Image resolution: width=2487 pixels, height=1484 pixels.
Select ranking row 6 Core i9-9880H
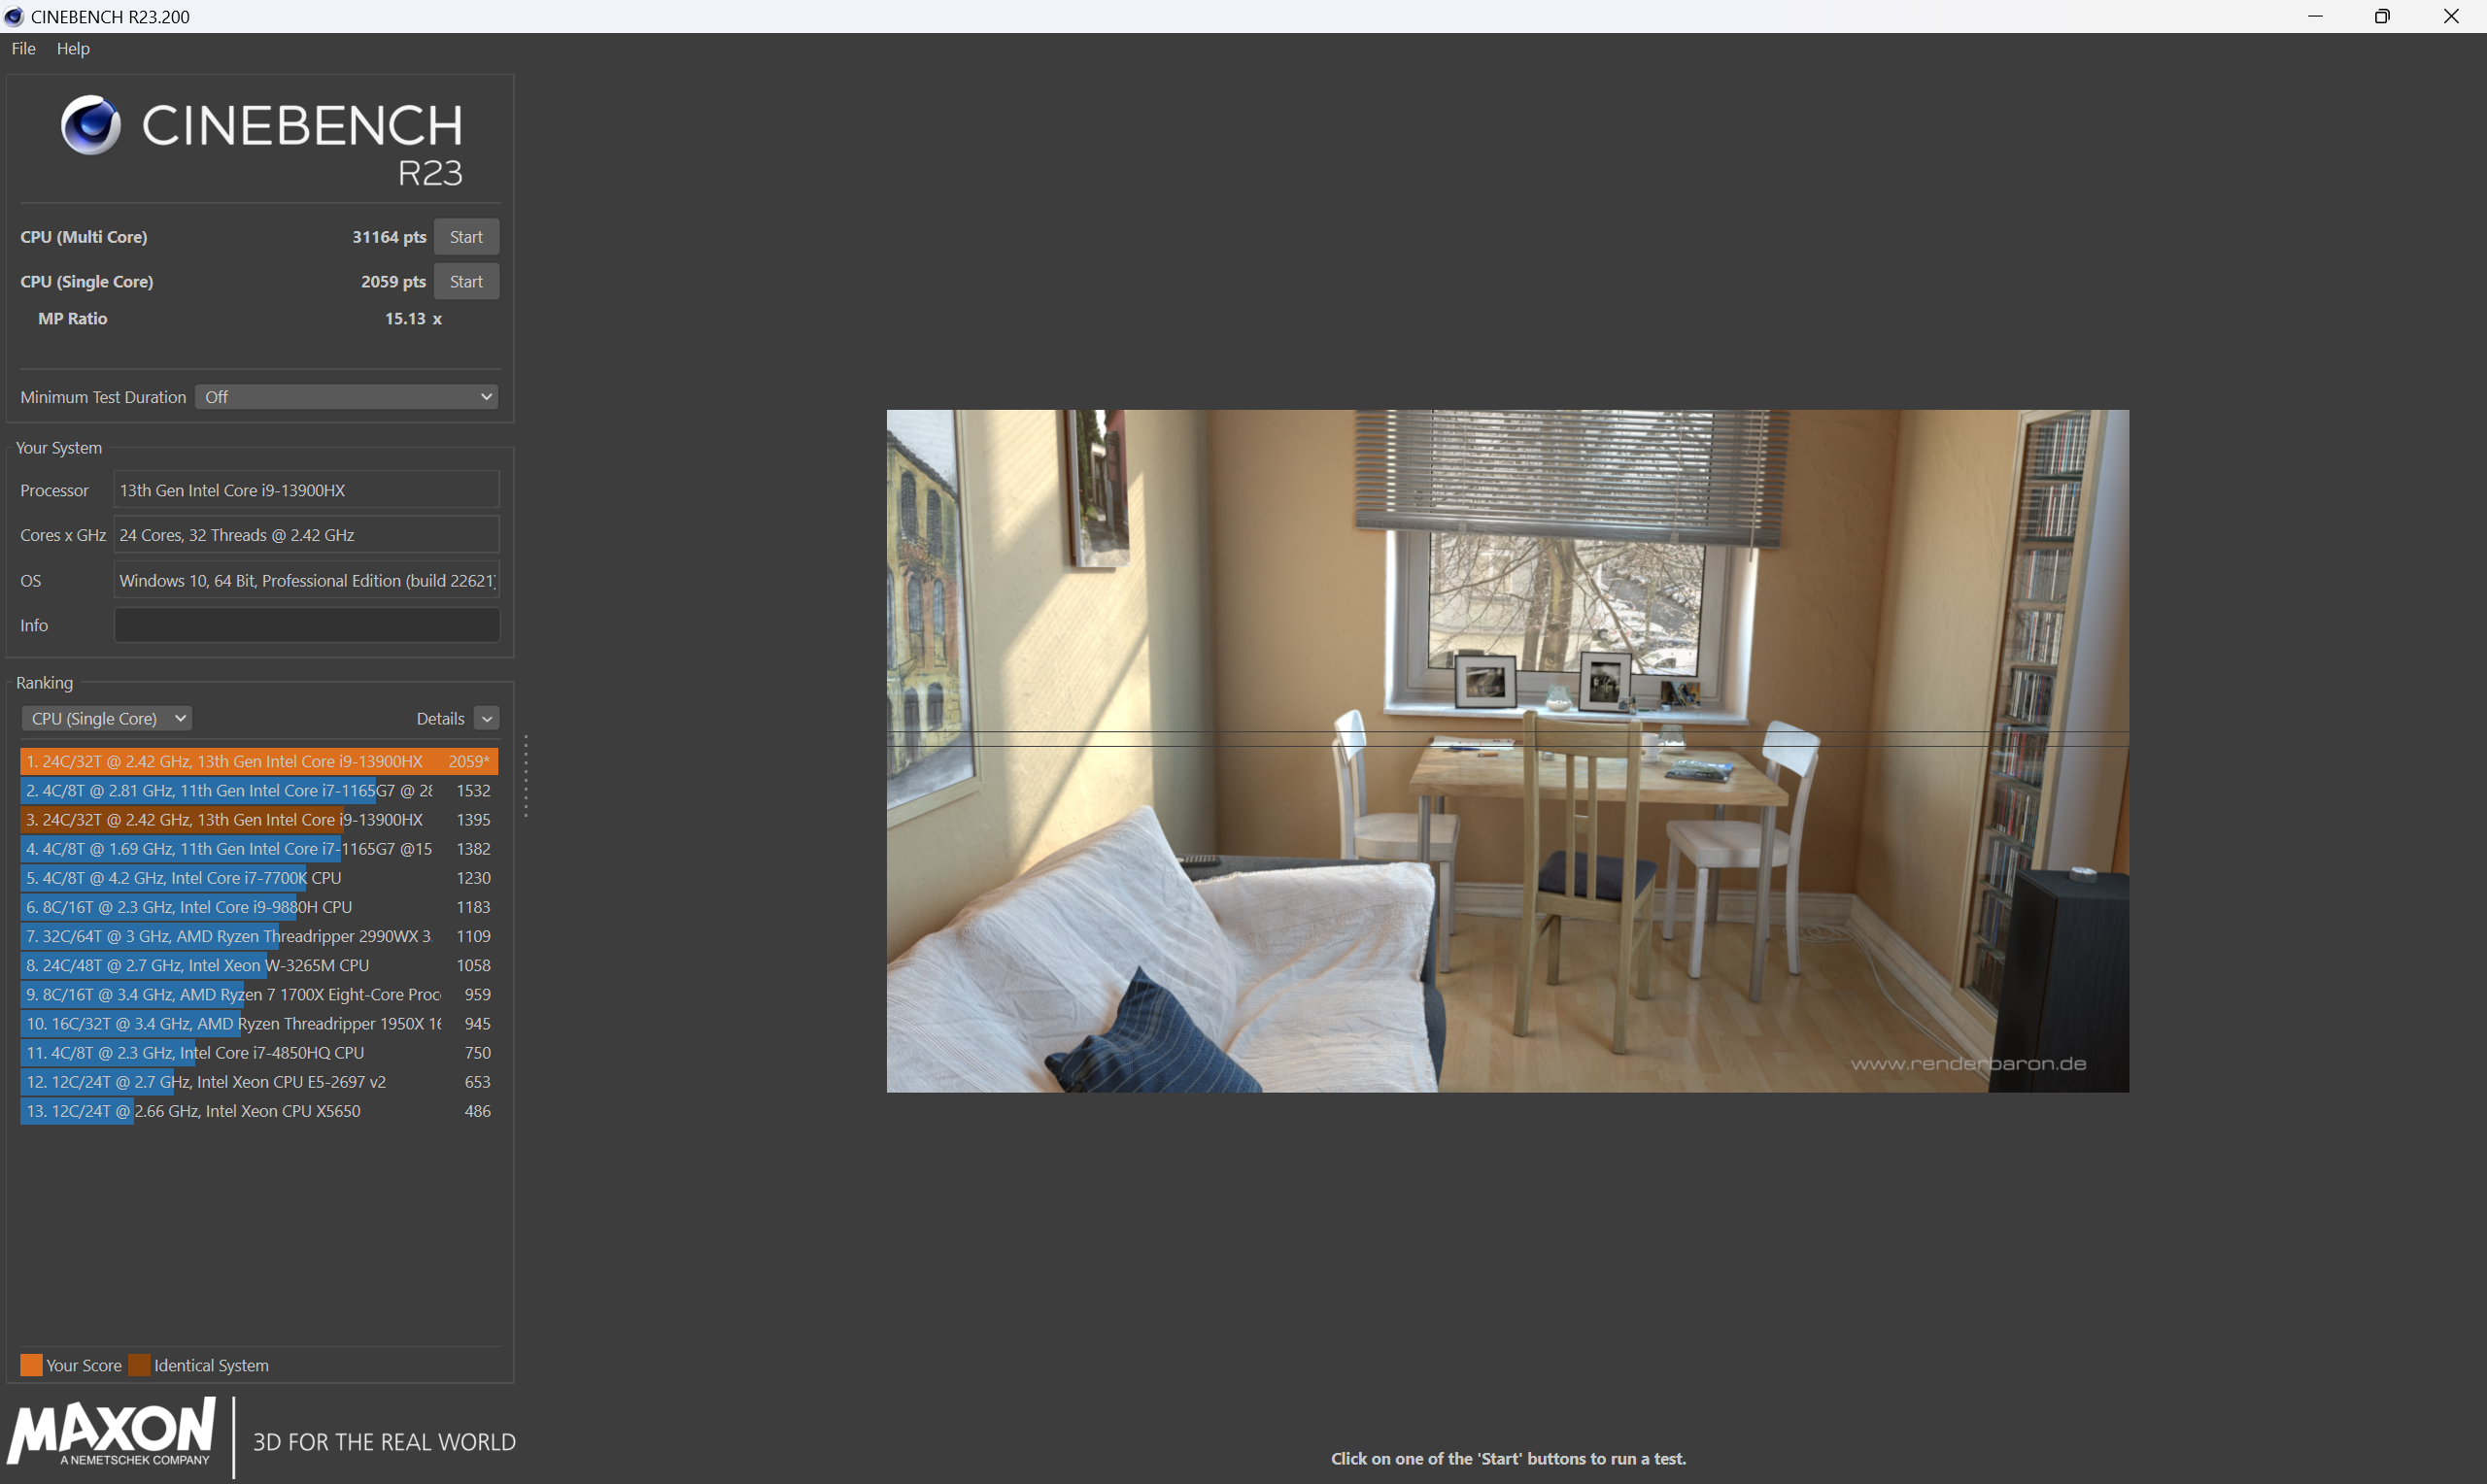tap(259, 907)
